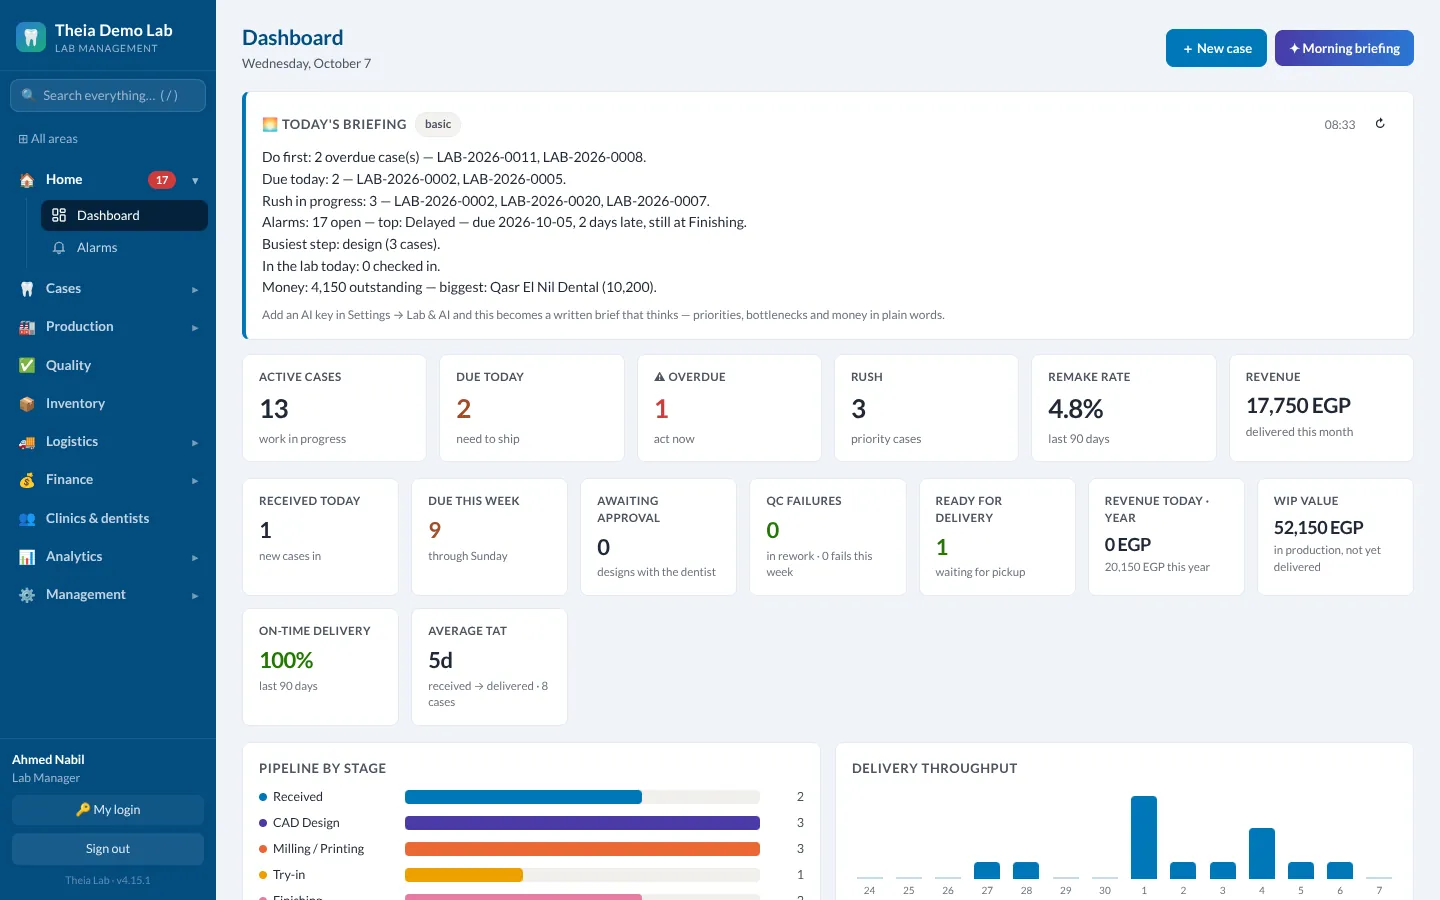The width and height of the screenshot is (1440, 900).
Task: Click the All areas link
Action: tap(48, 139)
